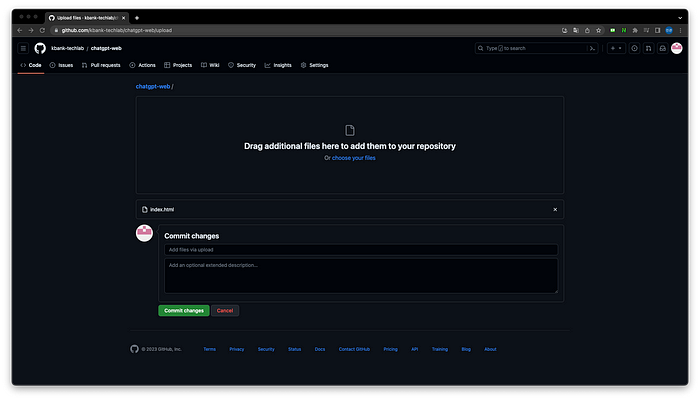This screenshot has width=700, height=400.
Task: Click the GitHub Octocat logo in header
Action: tap(40, 48)
